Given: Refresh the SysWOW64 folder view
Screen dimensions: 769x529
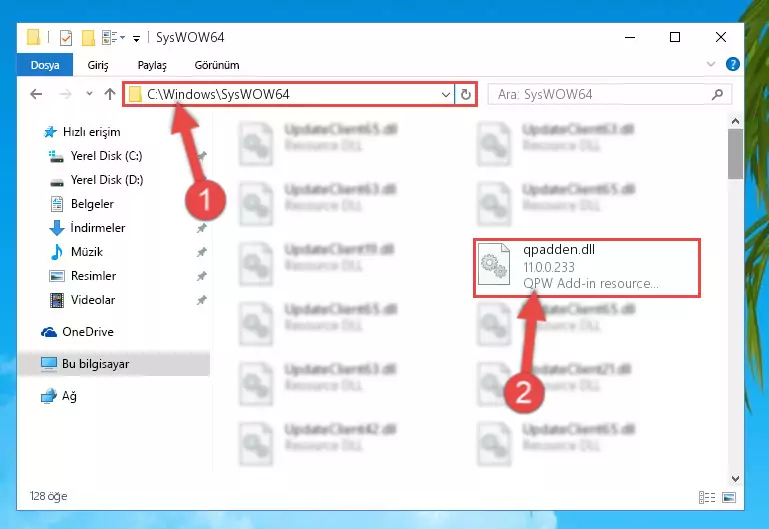Looking at the screenshot, I should pyautogui.click(x=465, y=94).
